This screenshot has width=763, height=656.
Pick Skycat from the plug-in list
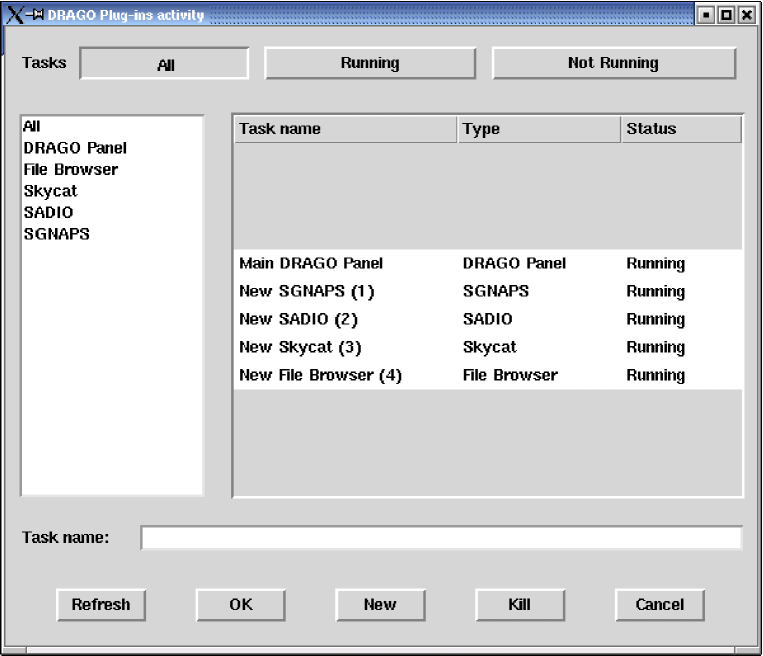tap(50, 191)
